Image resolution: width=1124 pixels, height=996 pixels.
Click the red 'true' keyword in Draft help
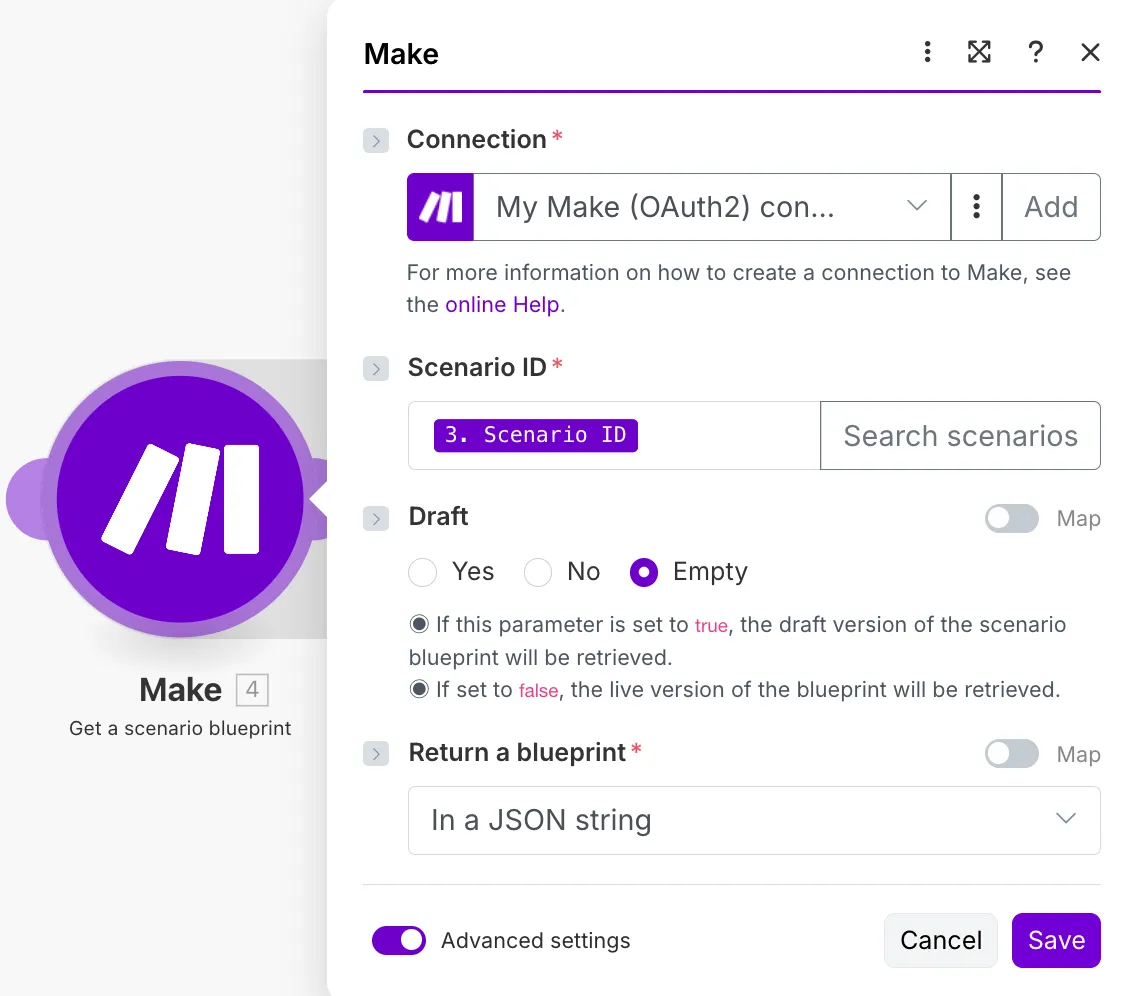point(711,626)
